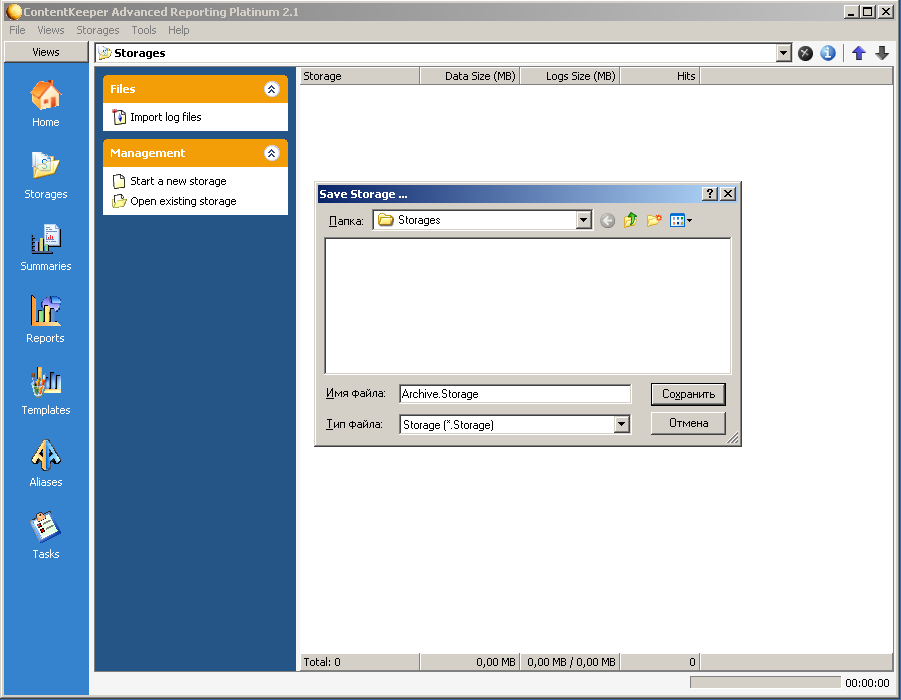Click the ContentKeeper title bar app icon
The width and height of the screenshot is (901, 700).
click(13, 11)
